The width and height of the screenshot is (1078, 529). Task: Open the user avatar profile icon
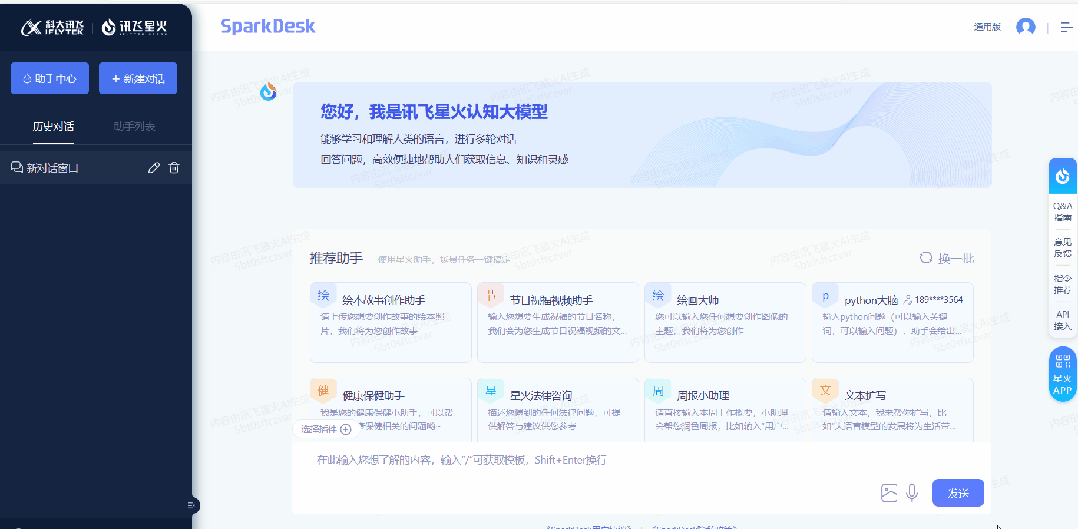click(1026, 28)
